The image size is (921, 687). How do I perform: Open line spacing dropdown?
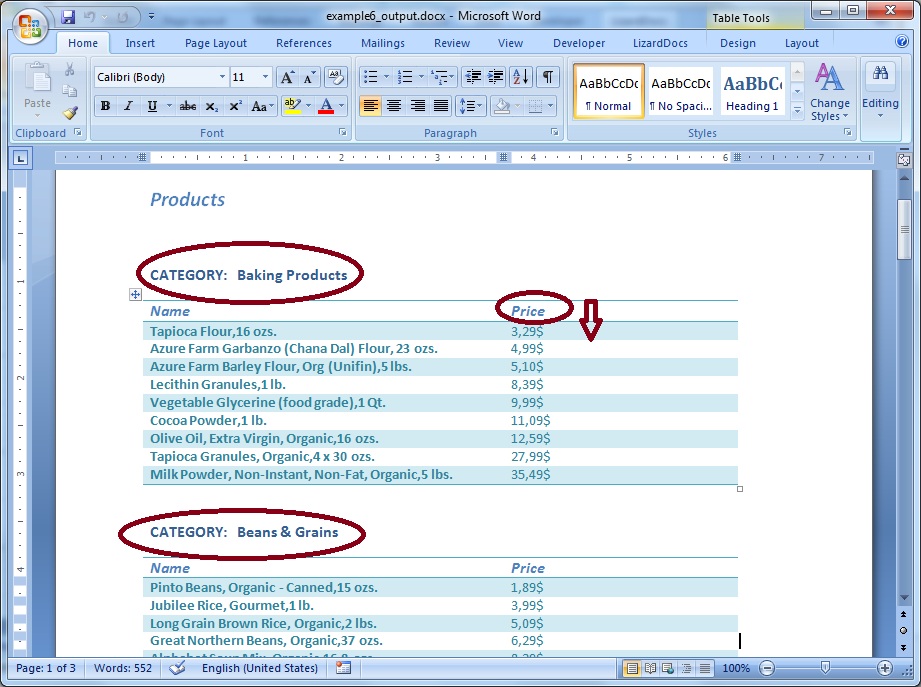point(470,106)
